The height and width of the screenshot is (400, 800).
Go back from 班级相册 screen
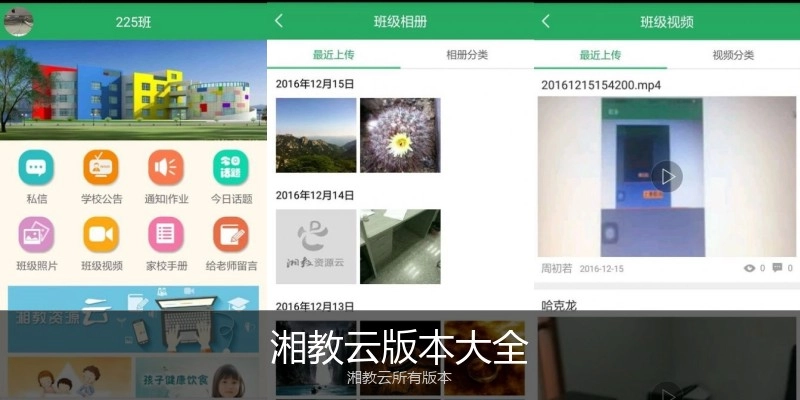(279, 21)
